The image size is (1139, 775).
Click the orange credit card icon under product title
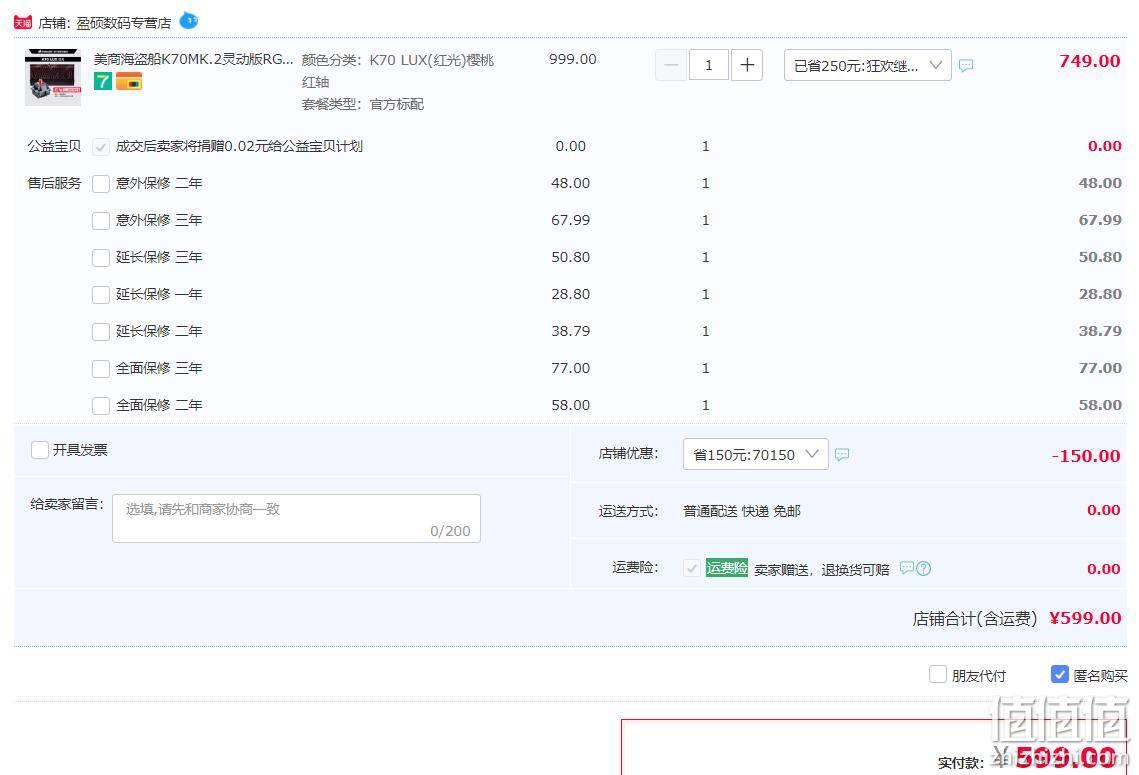click(x=129, y=81)
